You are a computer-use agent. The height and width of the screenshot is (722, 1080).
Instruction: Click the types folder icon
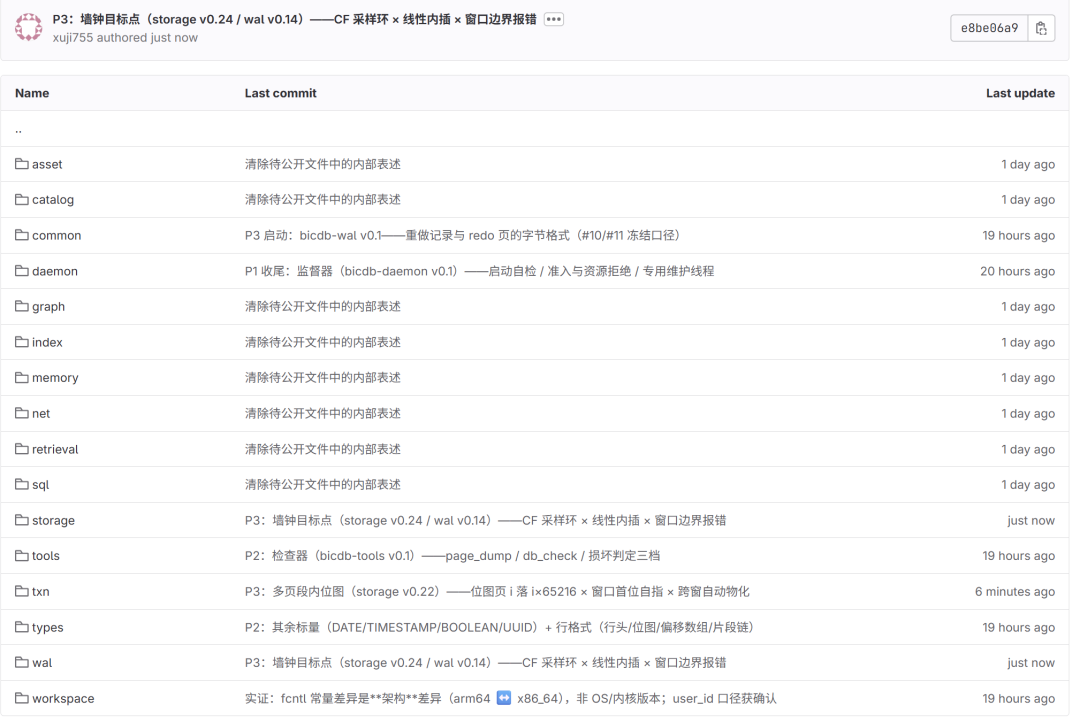[x=21, y=627]
